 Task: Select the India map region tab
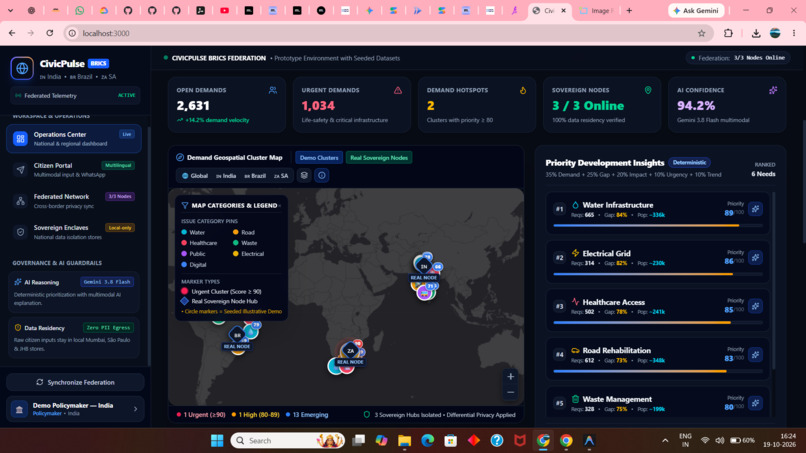226,175
